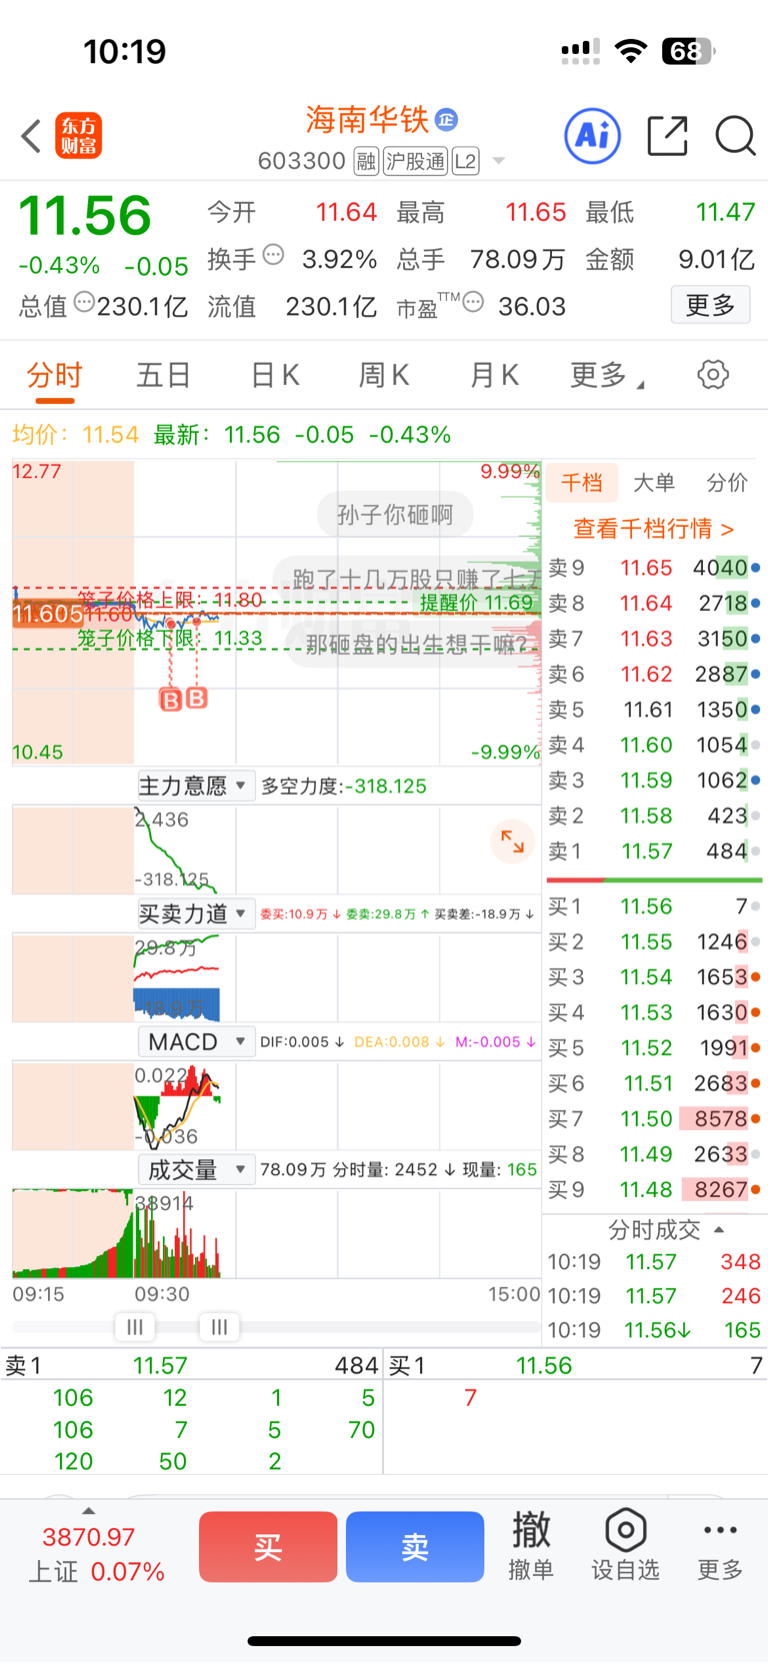This screenshot has width=768, height=1663.
Task: Expand chart with fullscreen arrows icon
Action: (512, 842)
